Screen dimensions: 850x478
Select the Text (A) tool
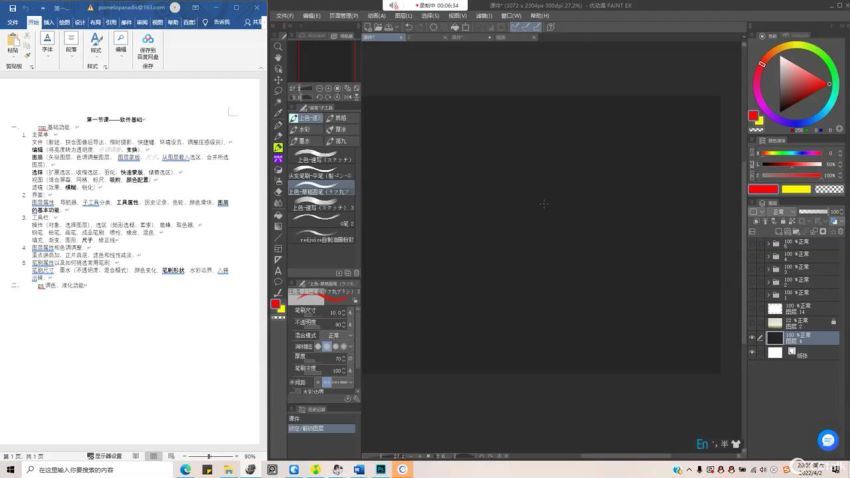(278, 271)
